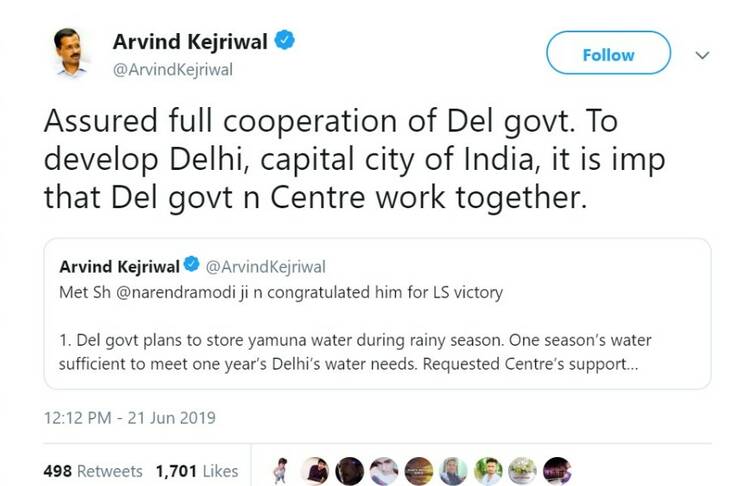
Task: Click the Arvind Kejriwal name at the tweet top
Action: pos(190,42)
